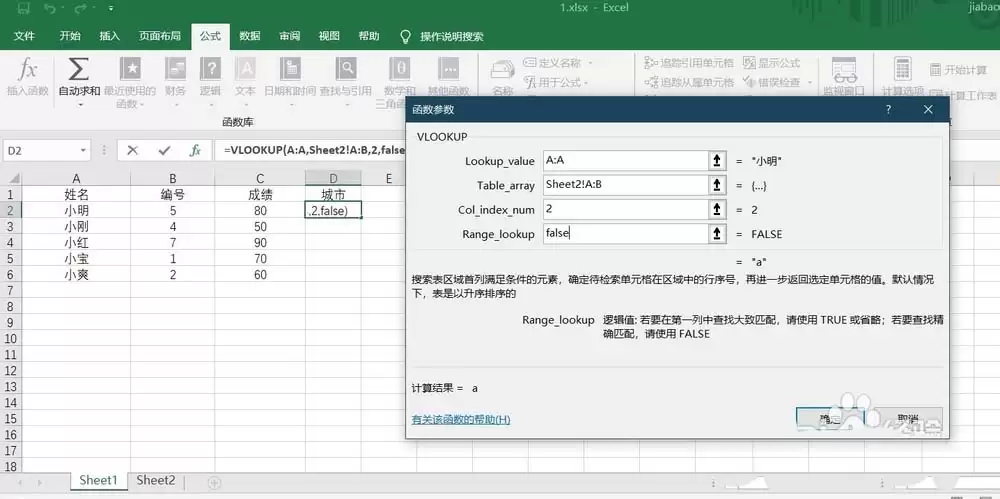This screenshot has height=499, width=1000.
Task: Click the AutoSum sigma icon
Action: click(78, 69)
